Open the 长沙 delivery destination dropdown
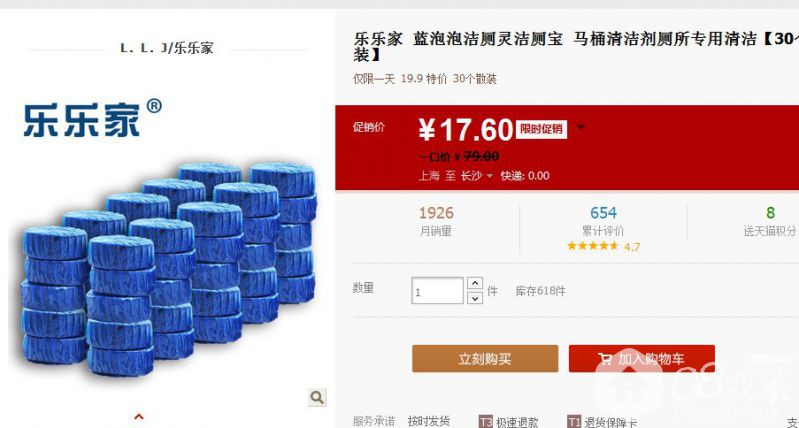The height and width of the screenshot is (428, 799). 477,176
